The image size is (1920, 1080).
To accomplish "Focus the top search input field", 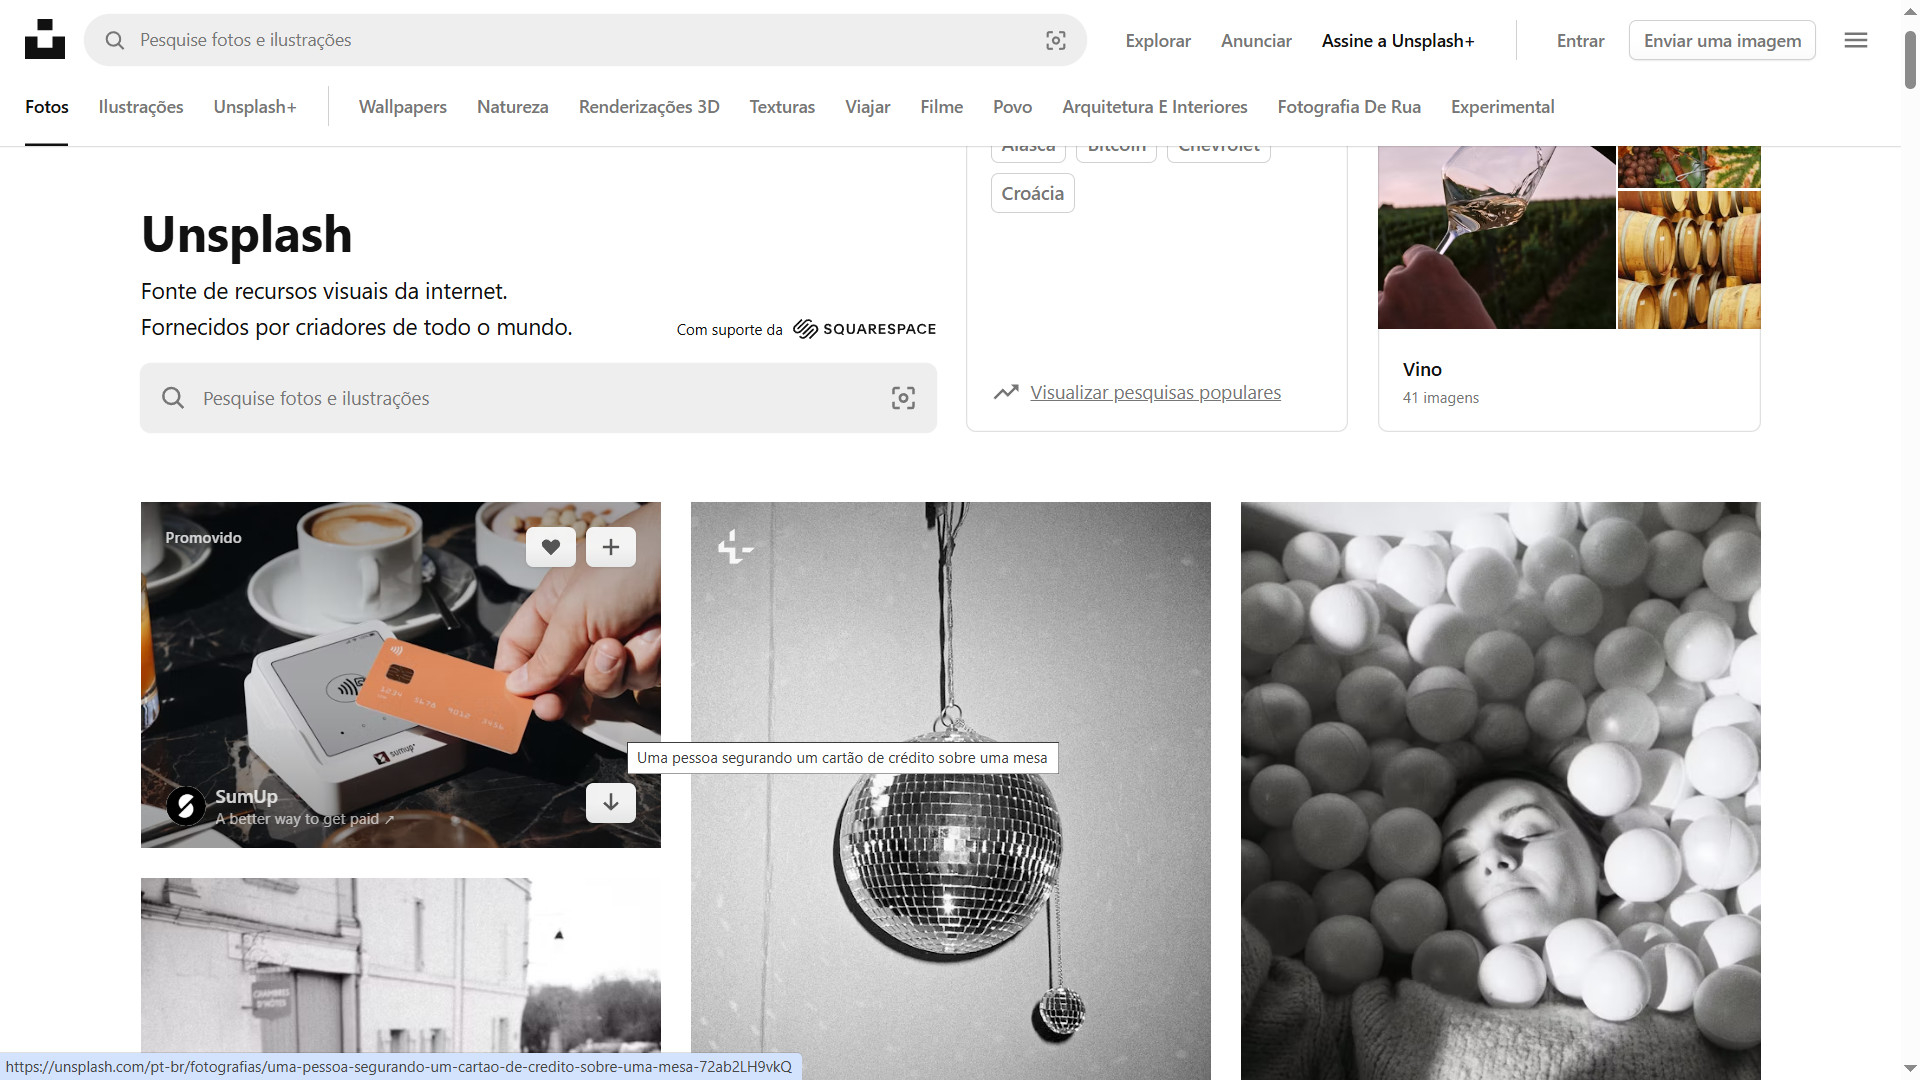I will (585, 40).
